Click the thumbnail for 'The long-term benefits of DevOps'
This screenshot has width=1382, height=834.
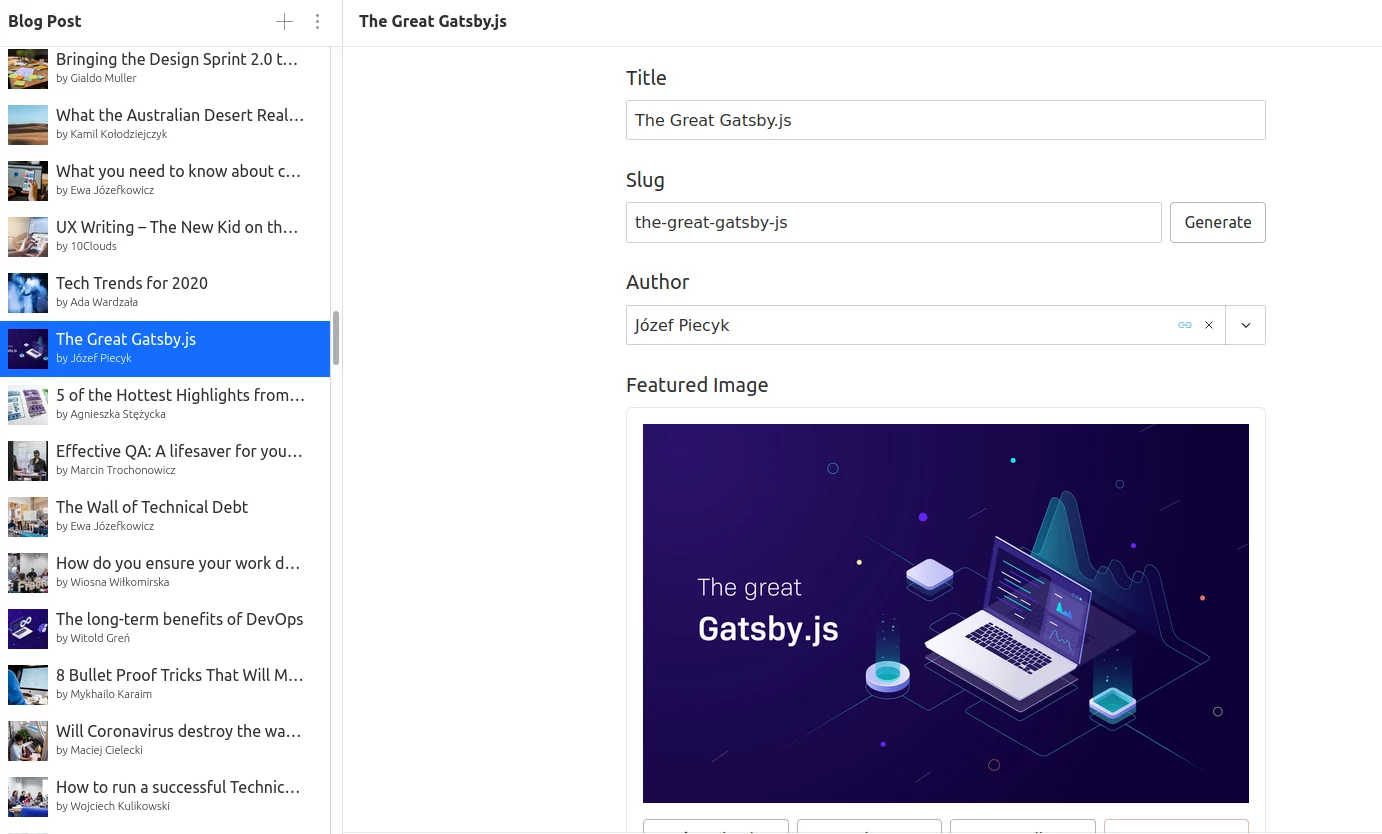[27, 629]
